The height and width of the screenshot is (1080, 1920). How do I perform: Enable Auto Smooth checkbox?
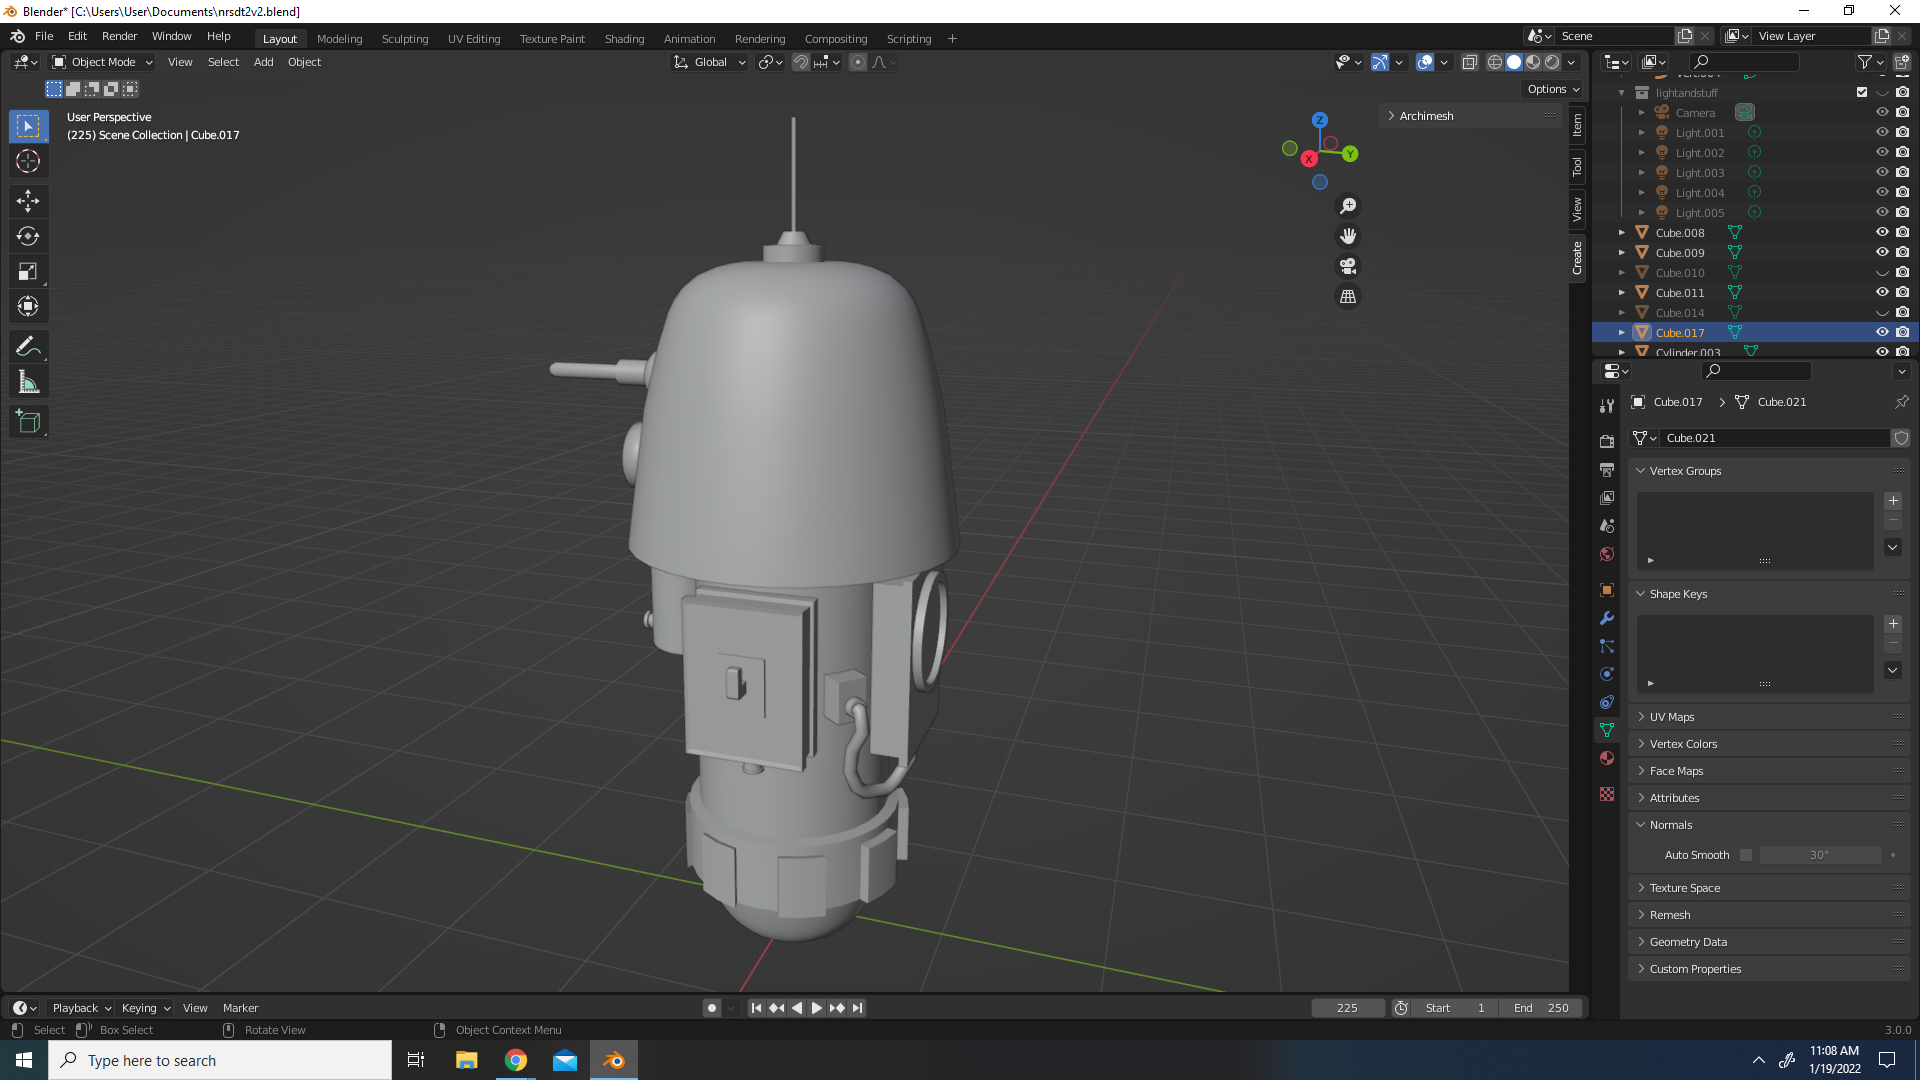[1746, 855]
